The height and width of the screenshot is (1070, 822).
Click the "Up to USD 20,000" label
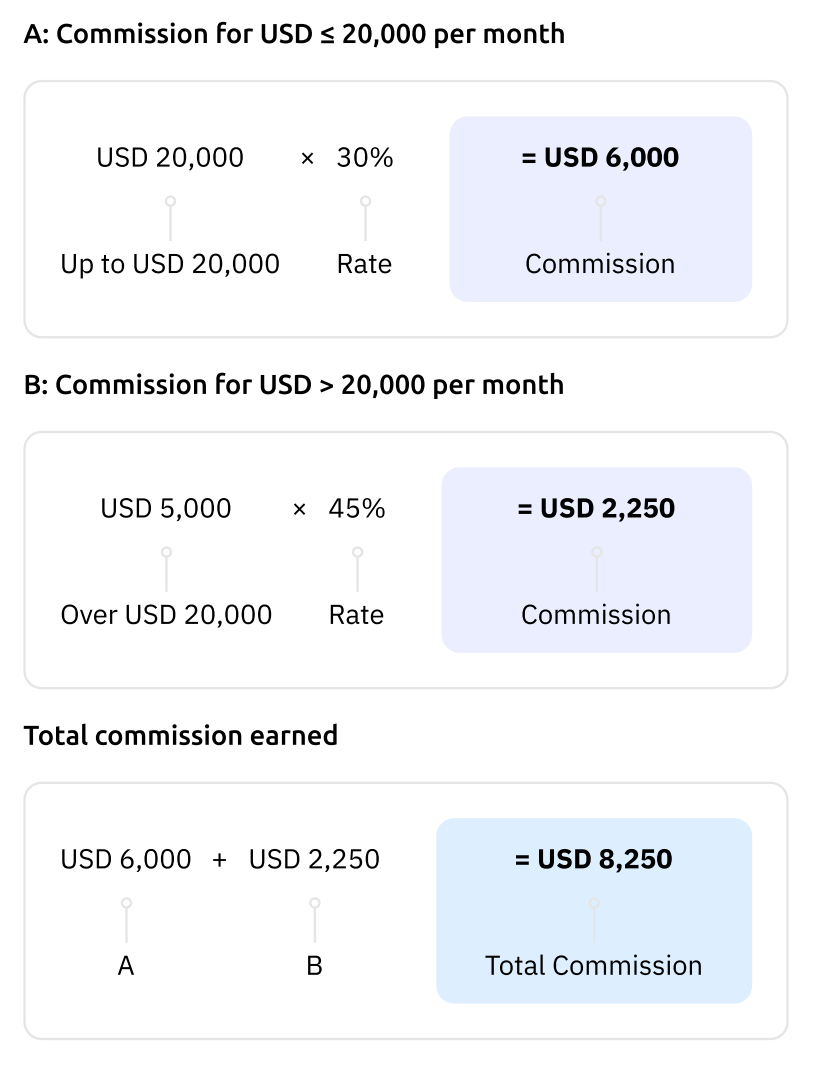pyautogui.click(x=170, y=264)
